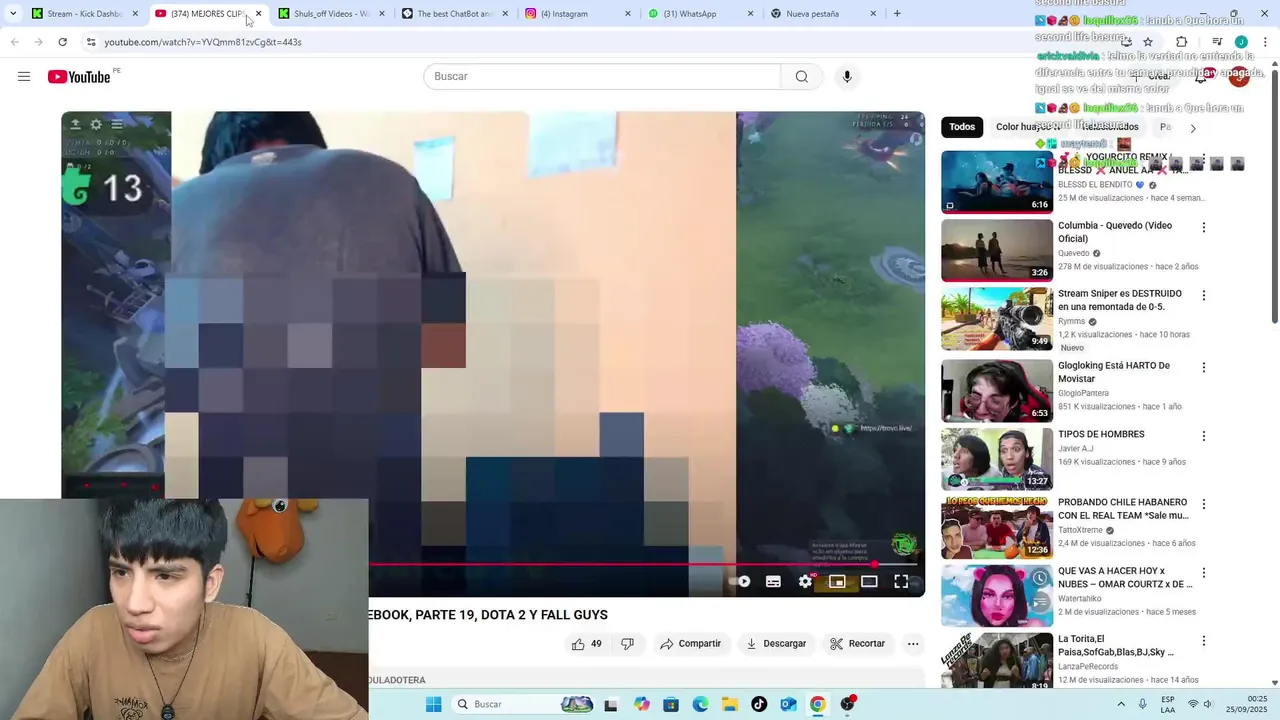This screenshot has height=720, width=1280.
Task: Open a new browser tab with plus button
Action: 897,14
